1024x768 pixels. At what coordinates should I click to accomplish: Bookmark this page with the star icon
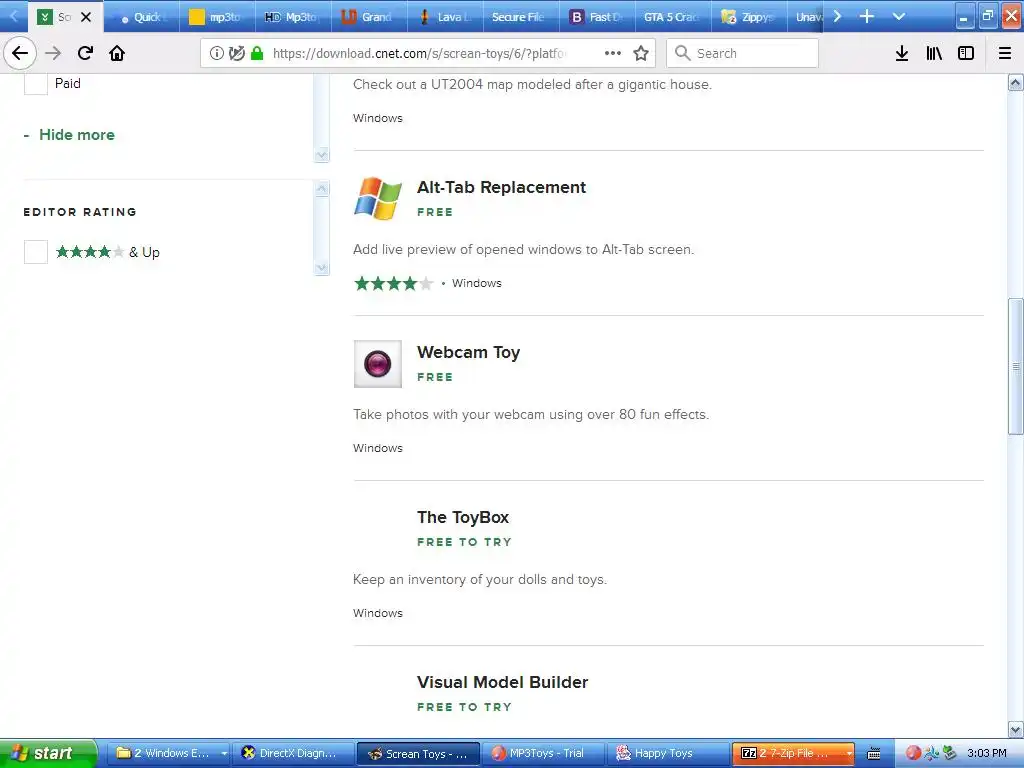click(641, 53)
